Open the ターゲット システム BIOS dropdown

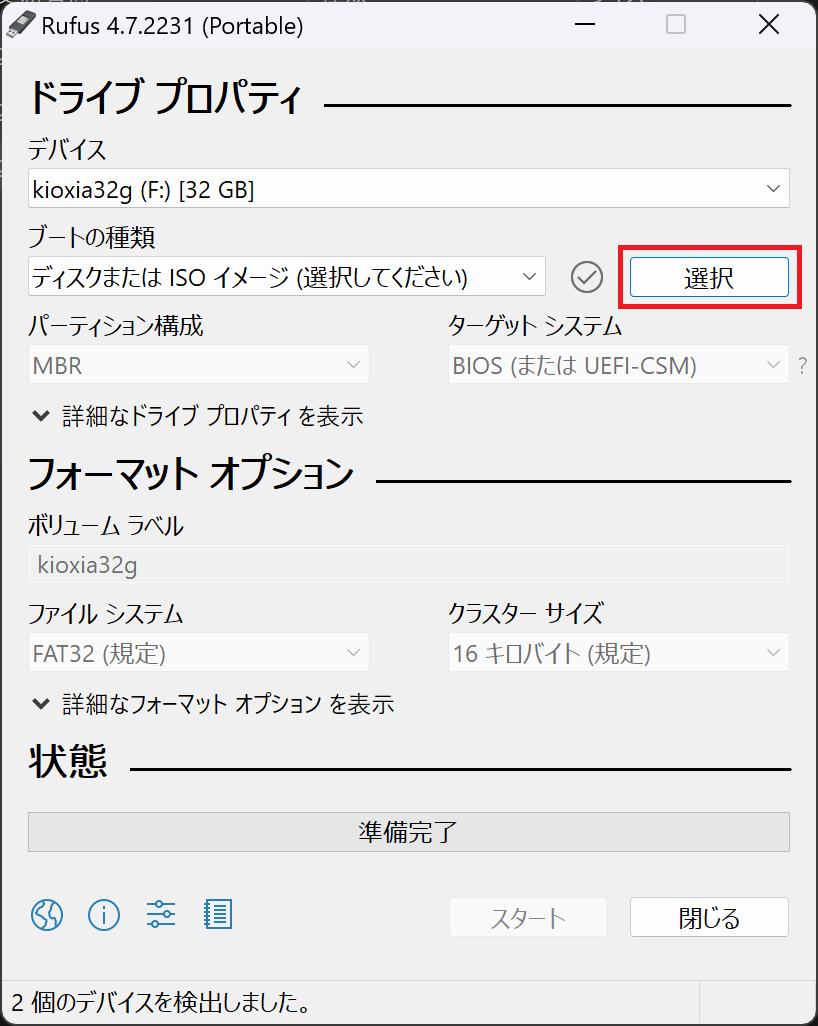(617, 366)
